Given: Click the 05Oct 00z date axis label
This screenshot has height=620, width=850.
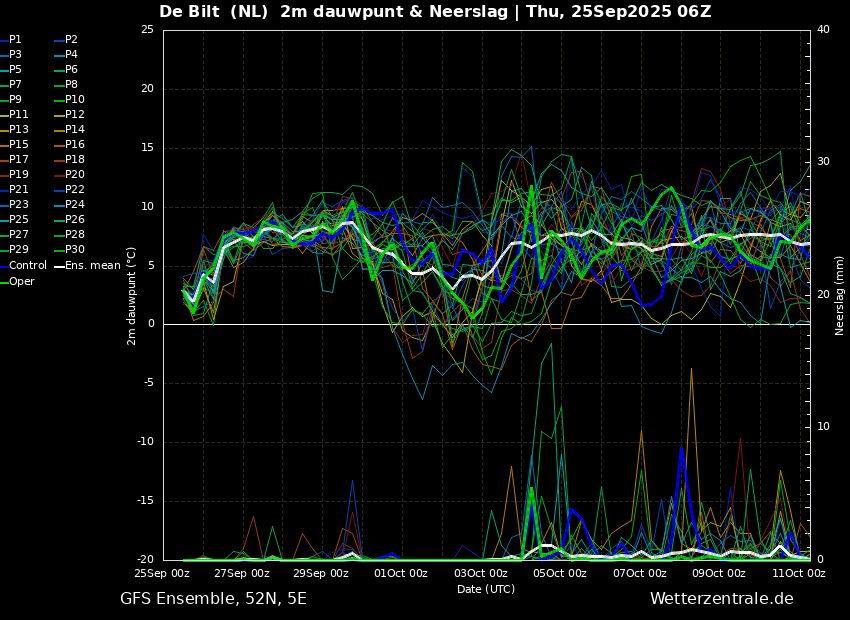Looking at the screenshot, I should click(x=559, y=573).
